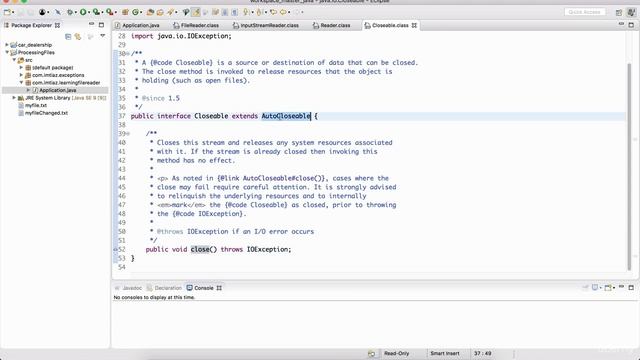The width and height of the screenshot is (640, 360).
Task: Select myfile.txt in Package Explorer
Action: click(36, 105)
